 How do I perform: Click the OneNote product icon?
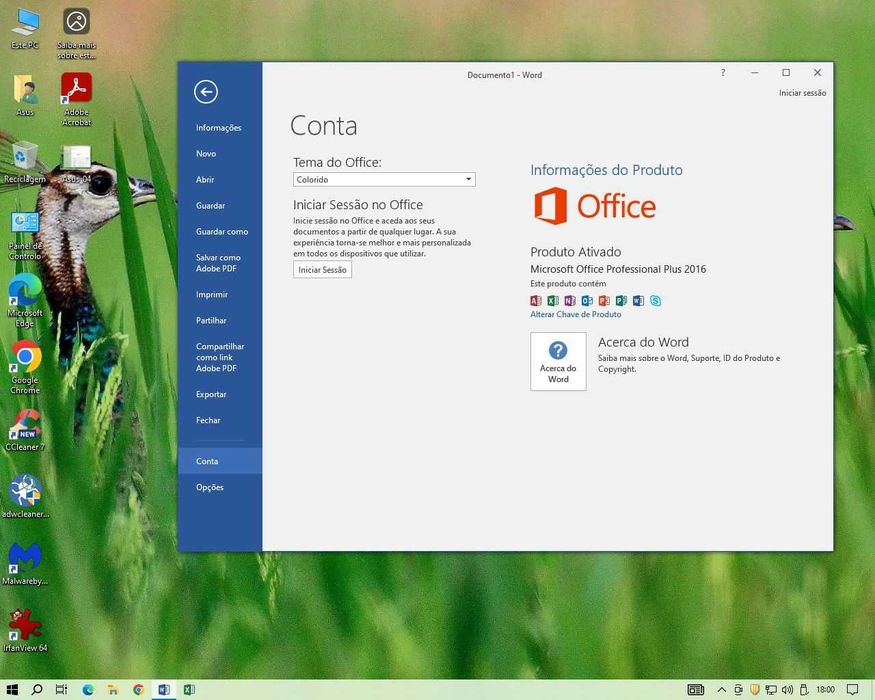tap(570, 301)
